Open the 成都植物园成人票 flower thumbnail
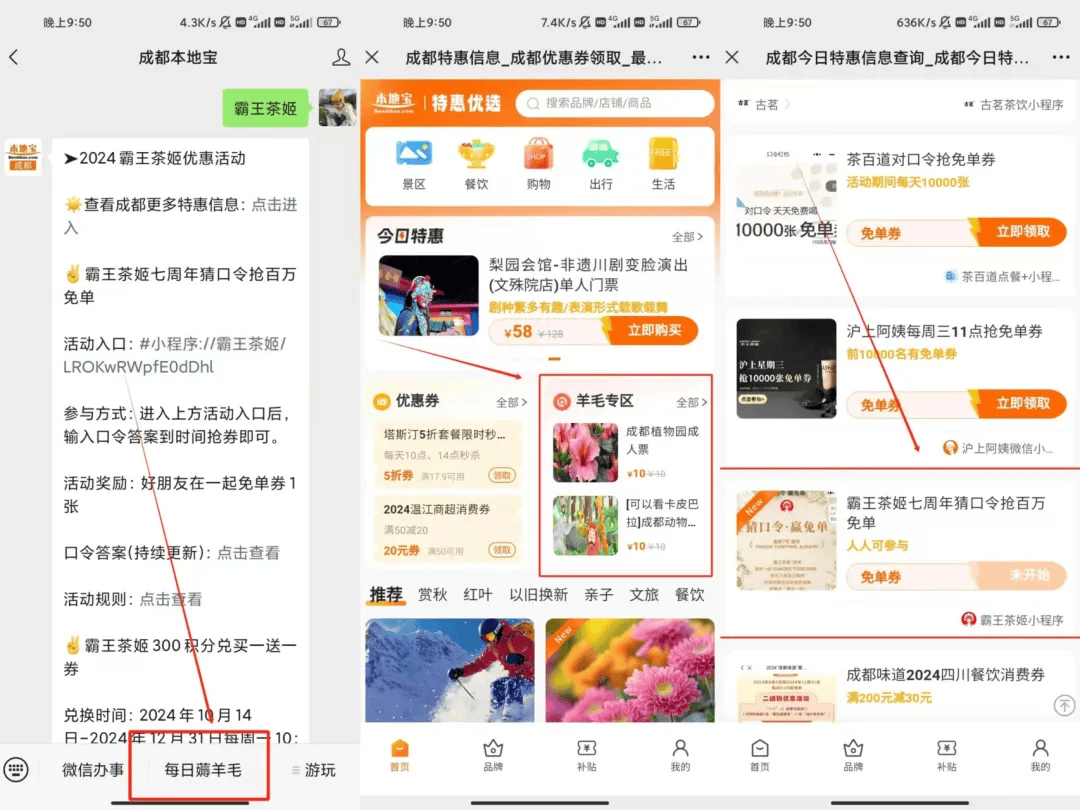The height and width of the screenshot is (810, 1080). (x=585, y=453)
